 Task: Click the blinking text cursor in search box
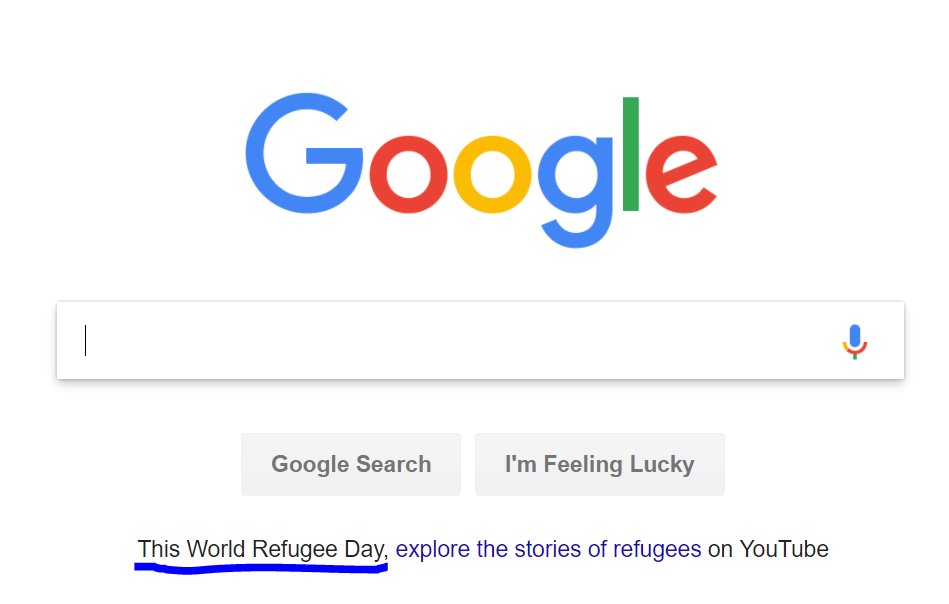click(x=85, y=341)
